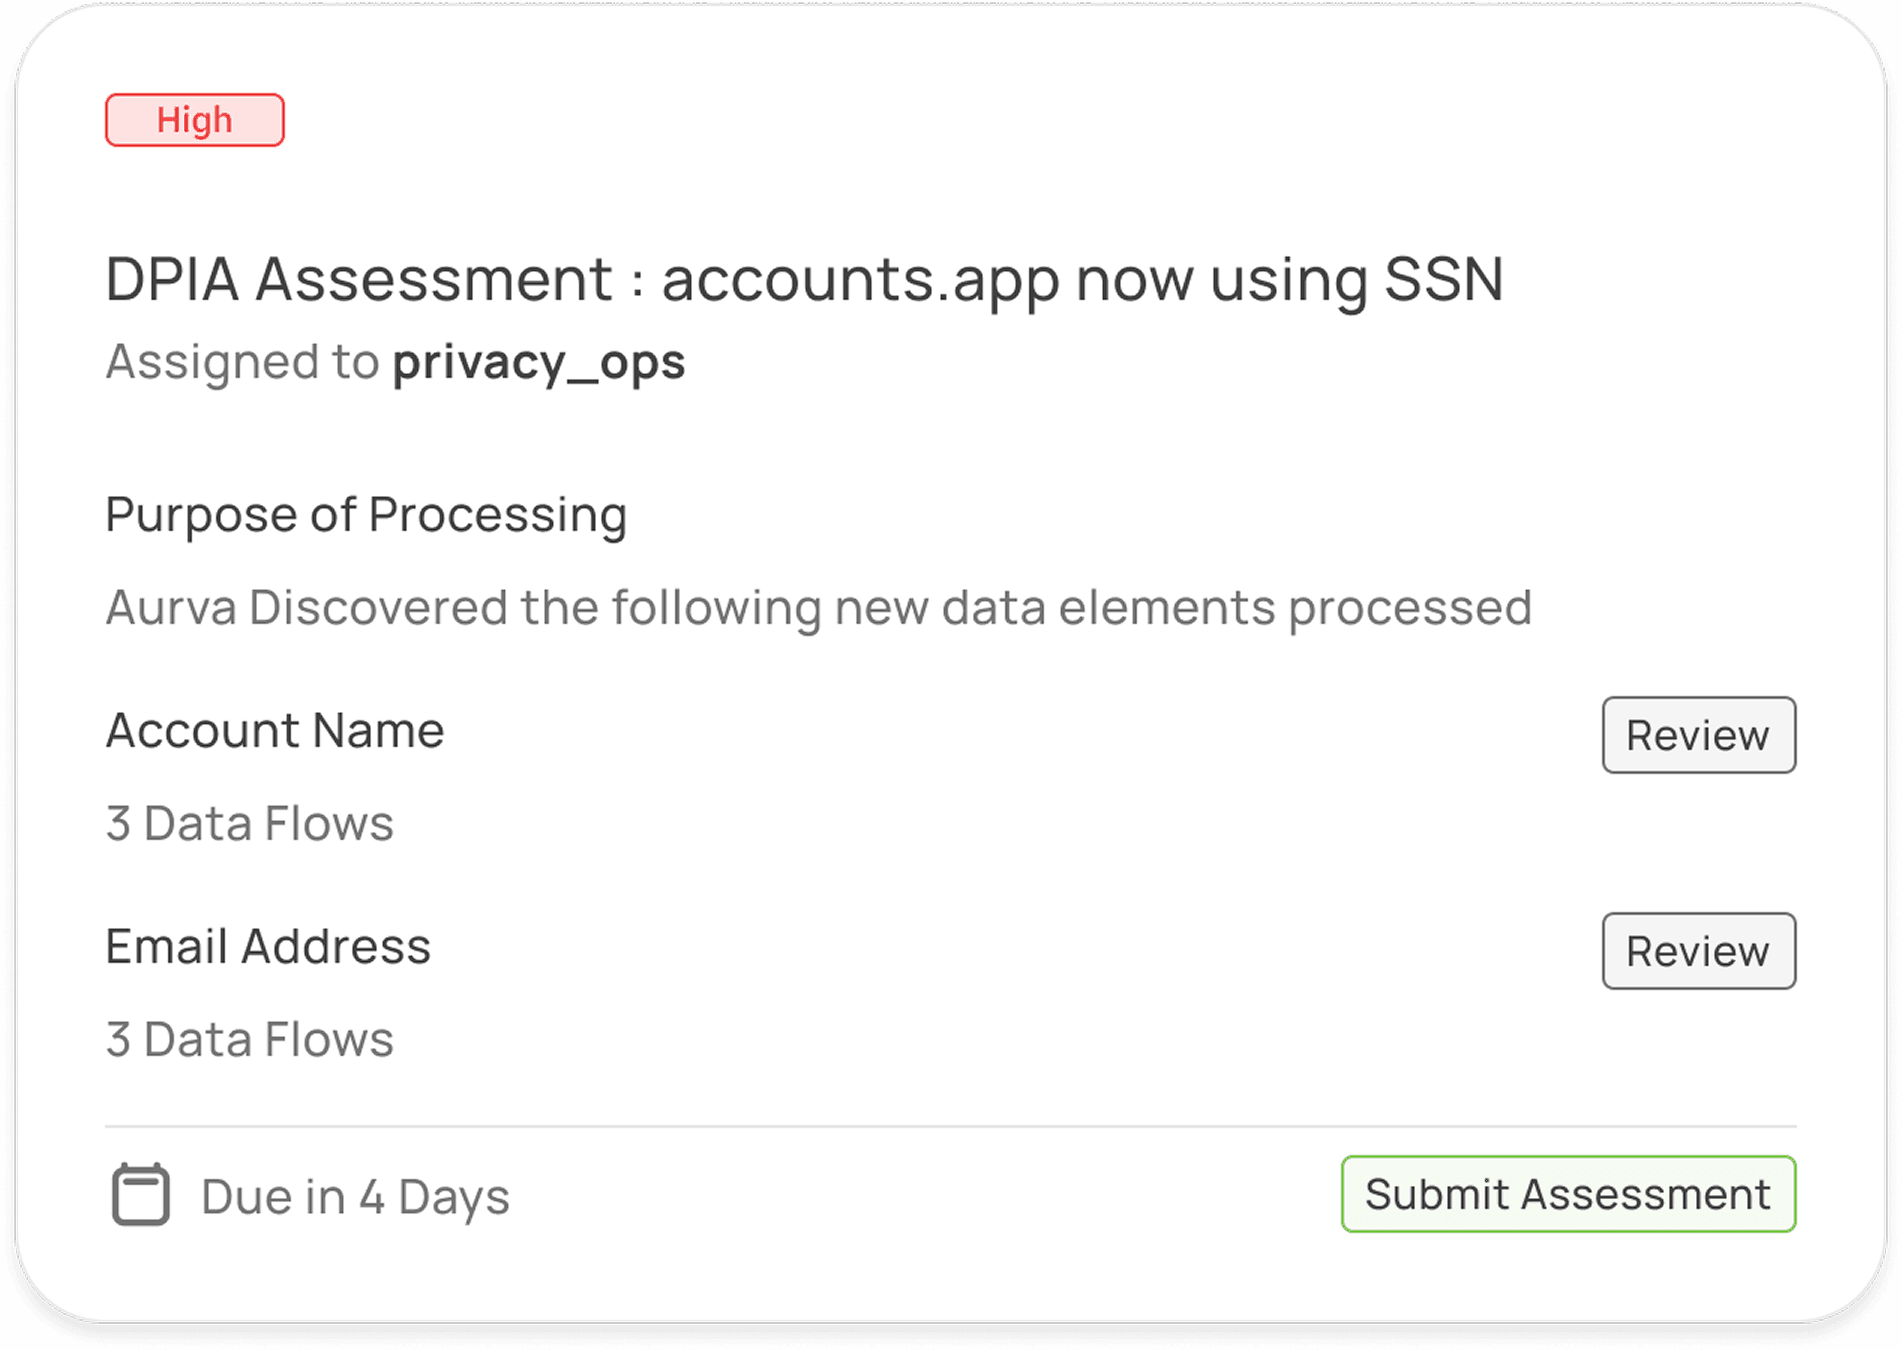Select the Purpose of Processing heading
The image size is (1902, 1350).
(x=366, y=515)
